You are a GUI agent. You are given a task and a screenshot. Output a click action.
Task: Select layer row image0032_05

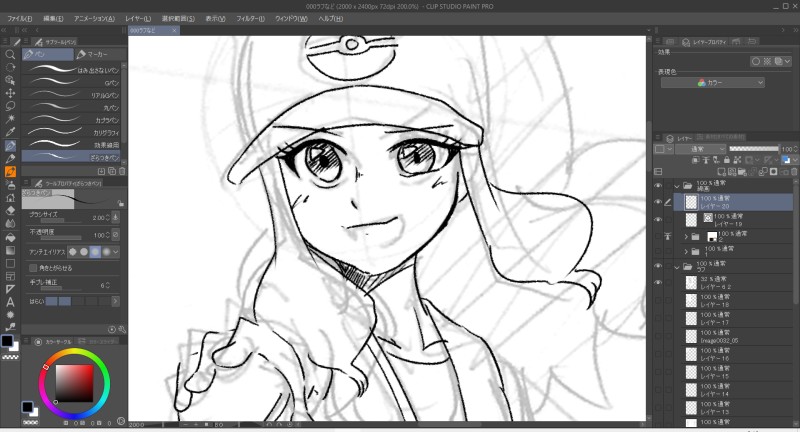735,337
